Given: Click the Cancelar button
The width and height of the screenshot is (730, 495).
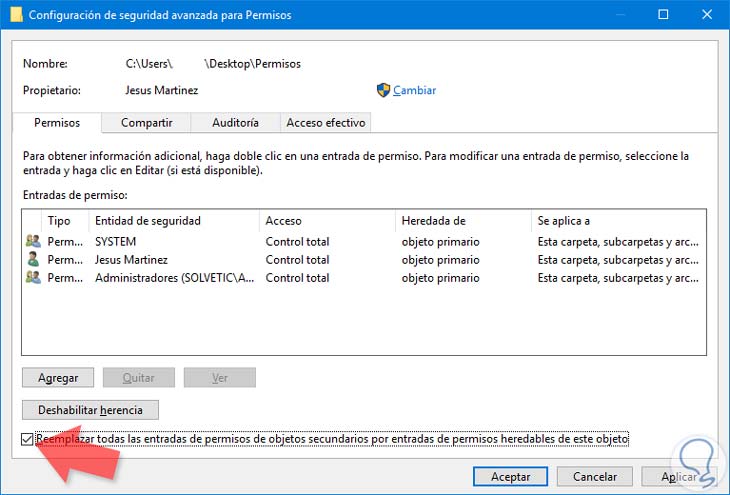Looking at the screenshot, I should (594, 477).
